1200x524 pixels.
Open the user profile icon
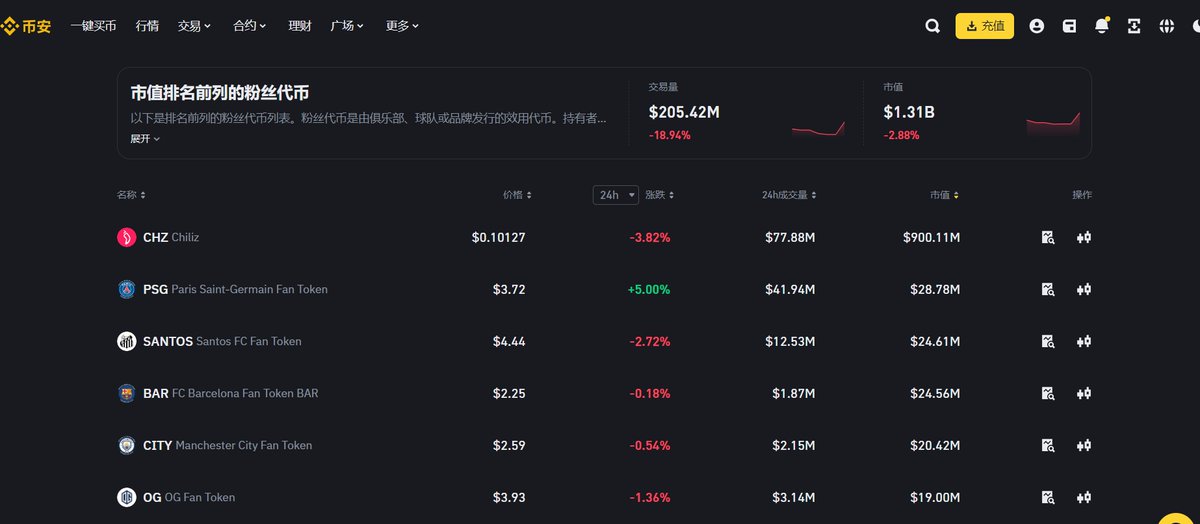(1037, 26)
